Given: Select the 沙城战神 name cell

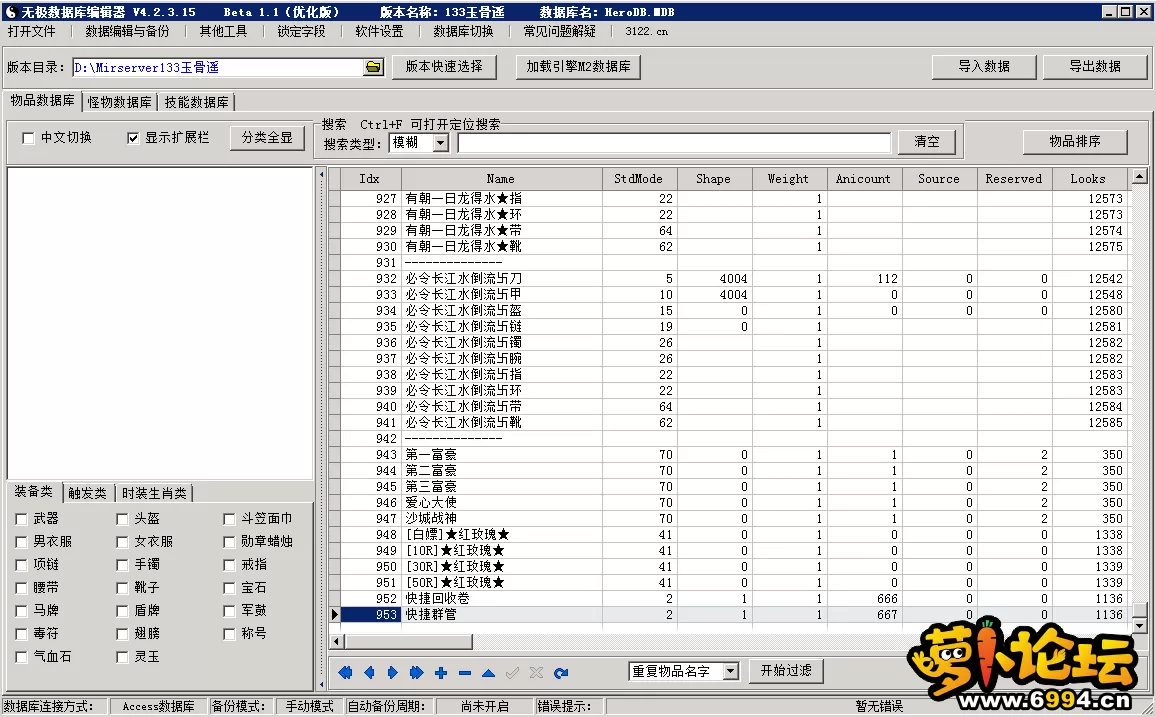Looking at the screenshot, I should [x=501, y=518].
